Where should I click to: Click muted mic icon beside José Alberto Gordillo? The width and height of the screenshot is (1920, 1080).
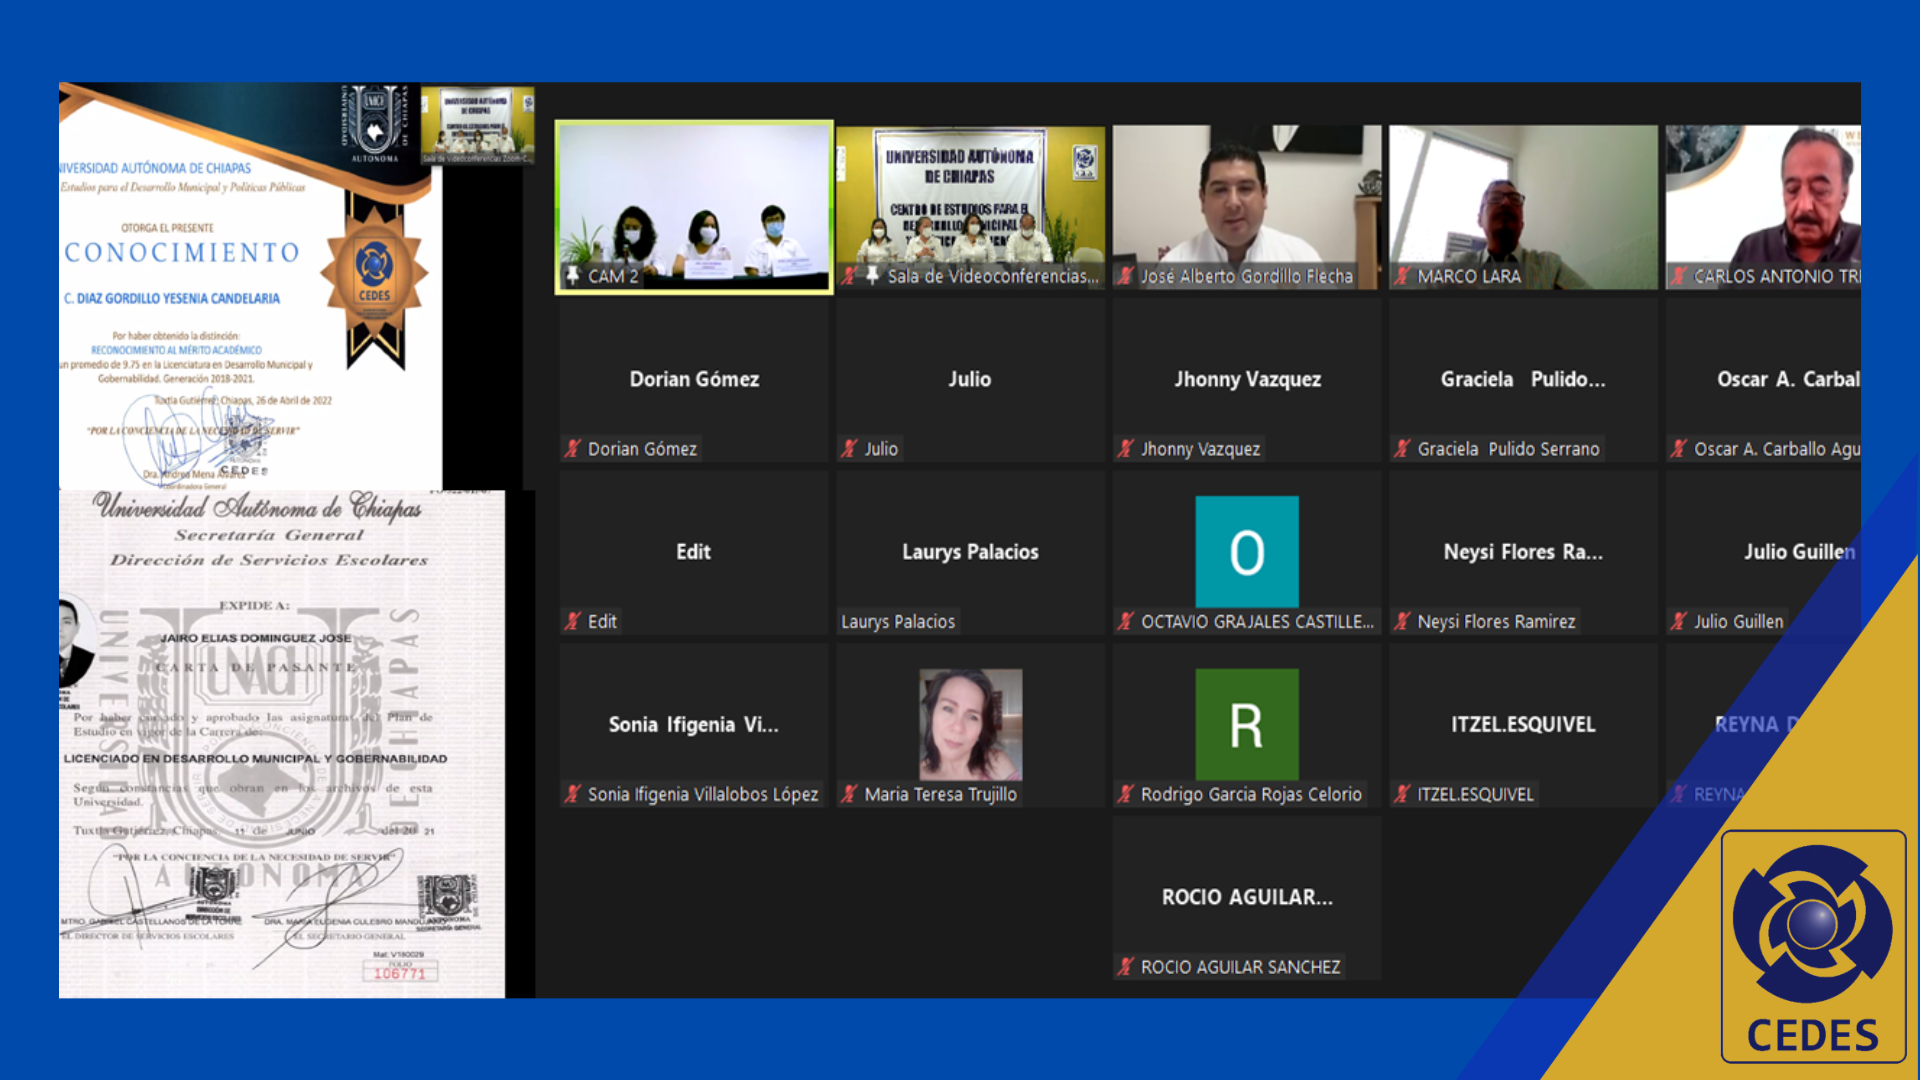(x=1126, y=276)
